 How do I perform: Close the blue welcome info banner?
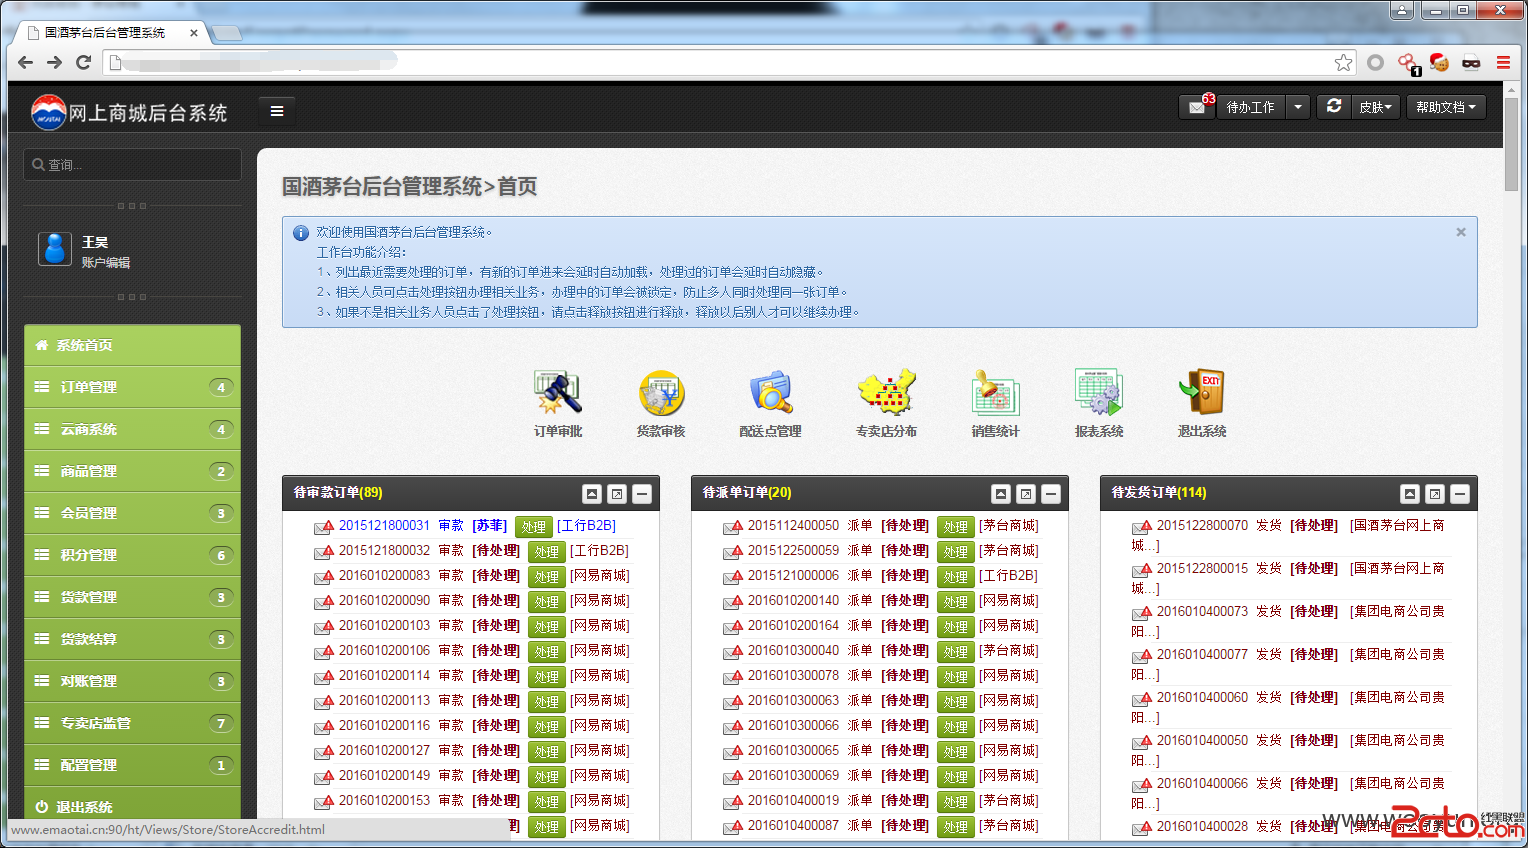[1461, 232]
